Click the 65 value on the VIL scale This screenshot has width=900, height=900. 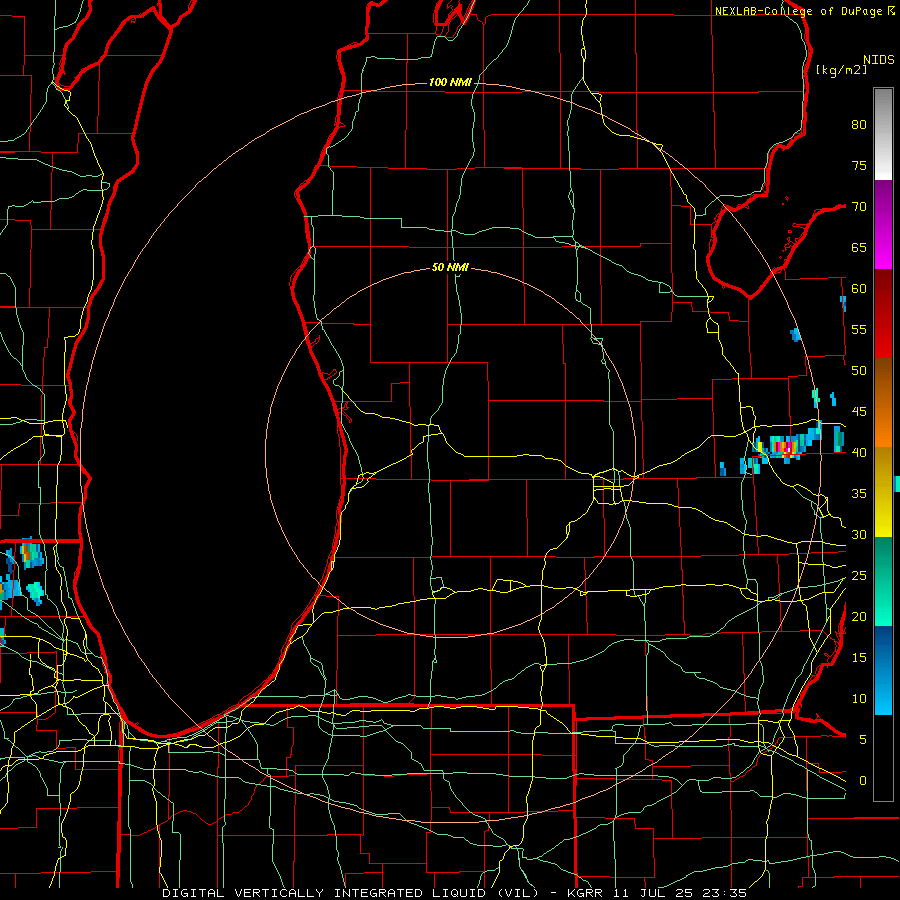[859, 247]
